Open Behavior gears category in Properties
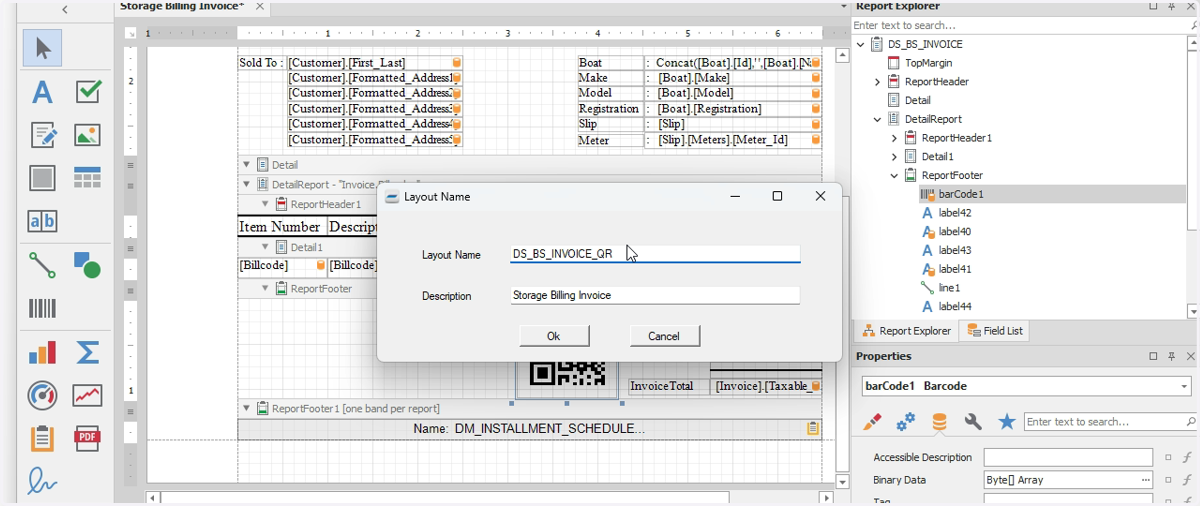This screenshot has width=1200, height=506. click(906, 422)
